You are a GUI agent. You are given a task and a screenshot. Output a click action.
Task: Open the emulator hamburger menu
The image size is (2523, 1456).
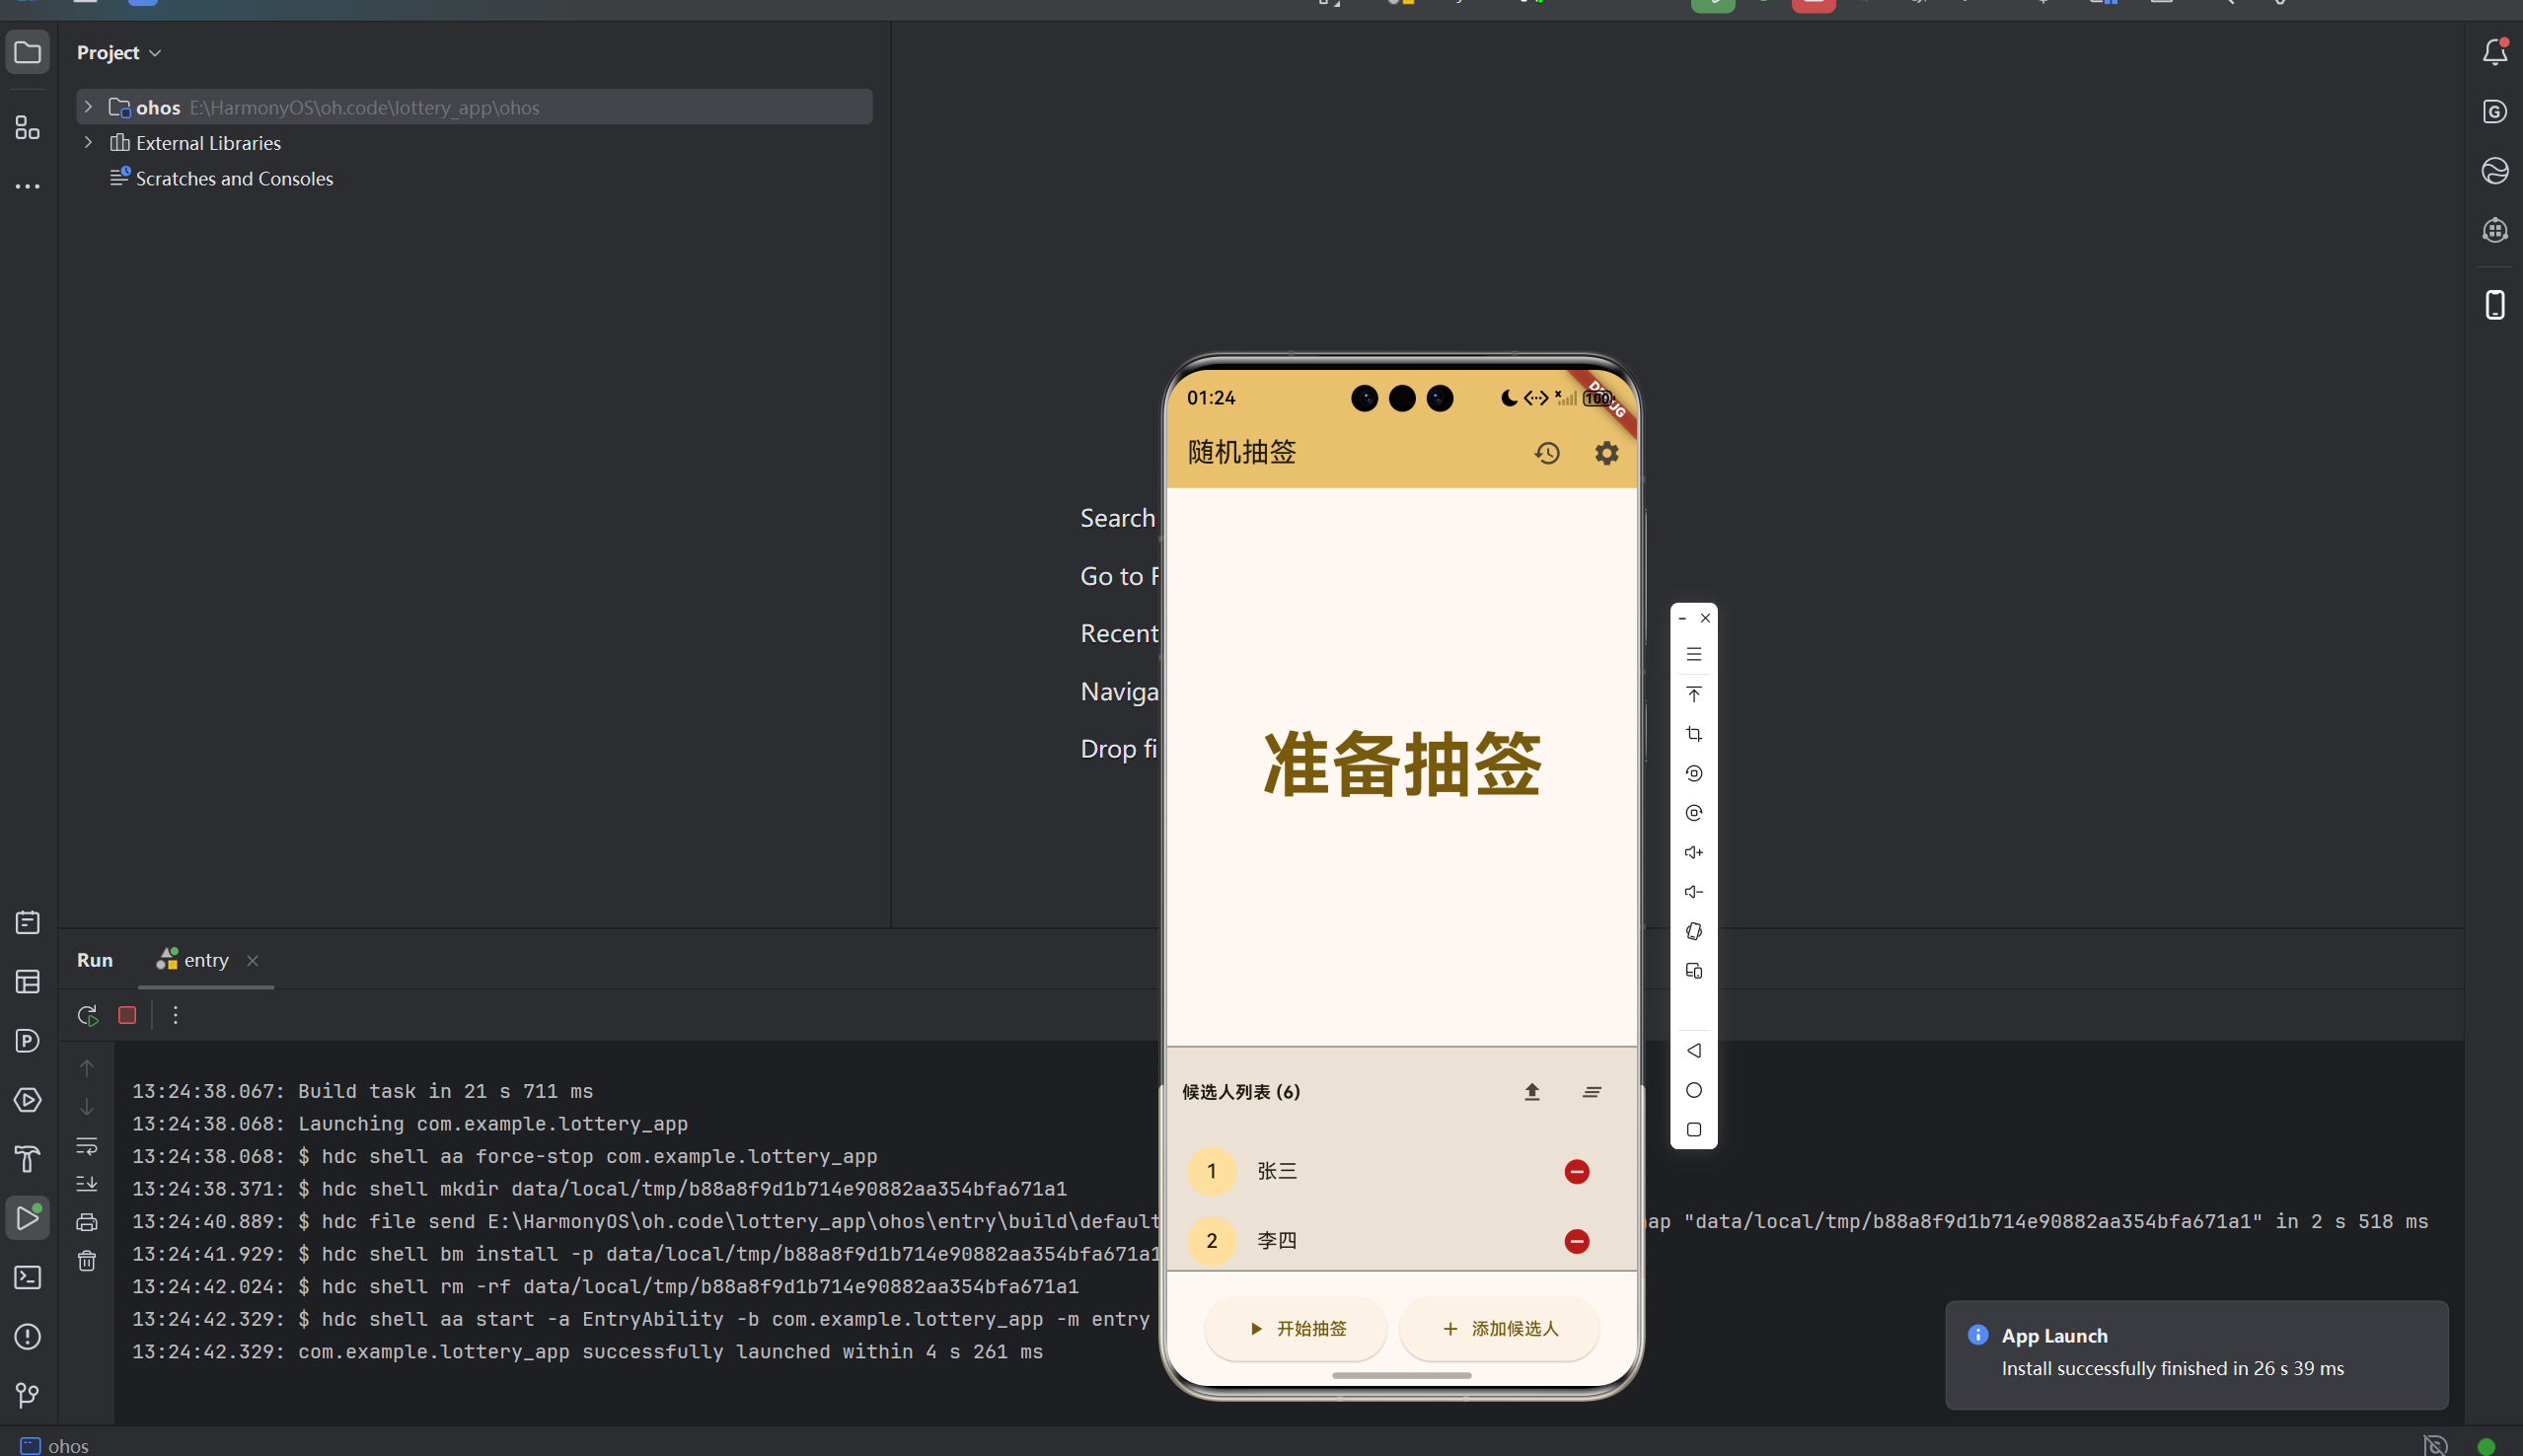click(1694, 653)
